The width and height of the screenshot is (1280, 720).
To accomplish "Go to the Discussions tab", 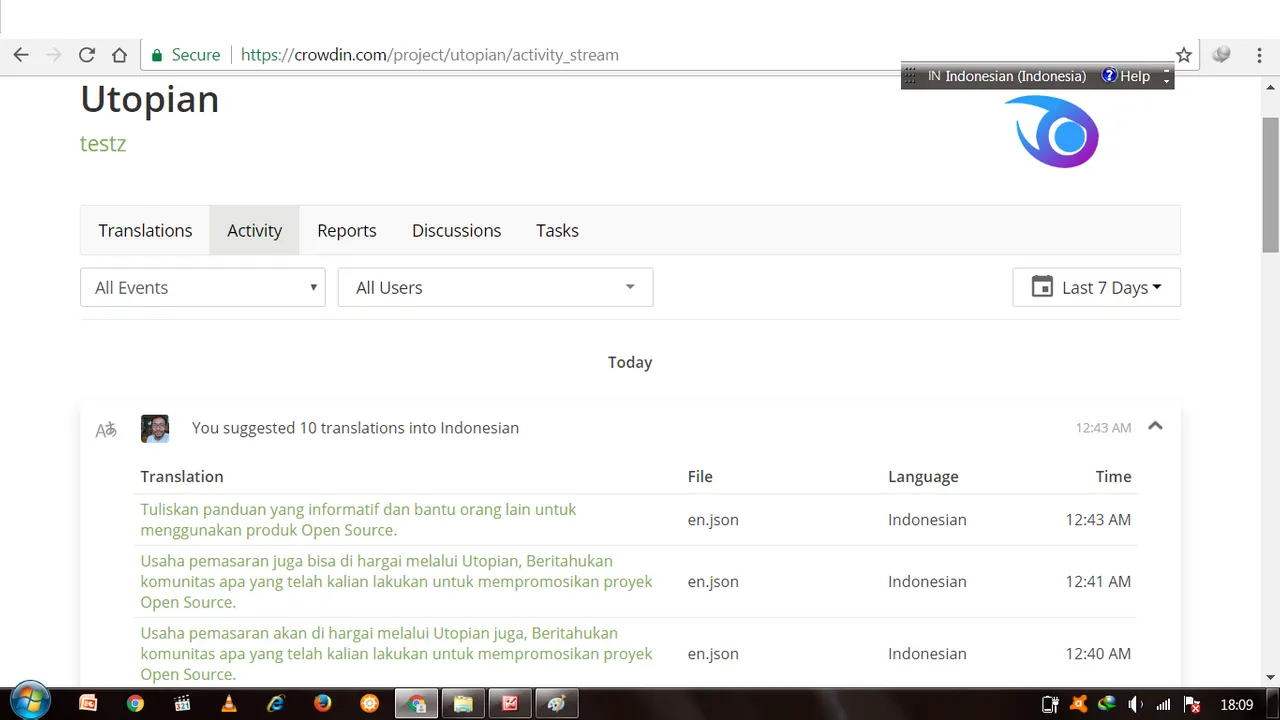I will click(456, 230).
